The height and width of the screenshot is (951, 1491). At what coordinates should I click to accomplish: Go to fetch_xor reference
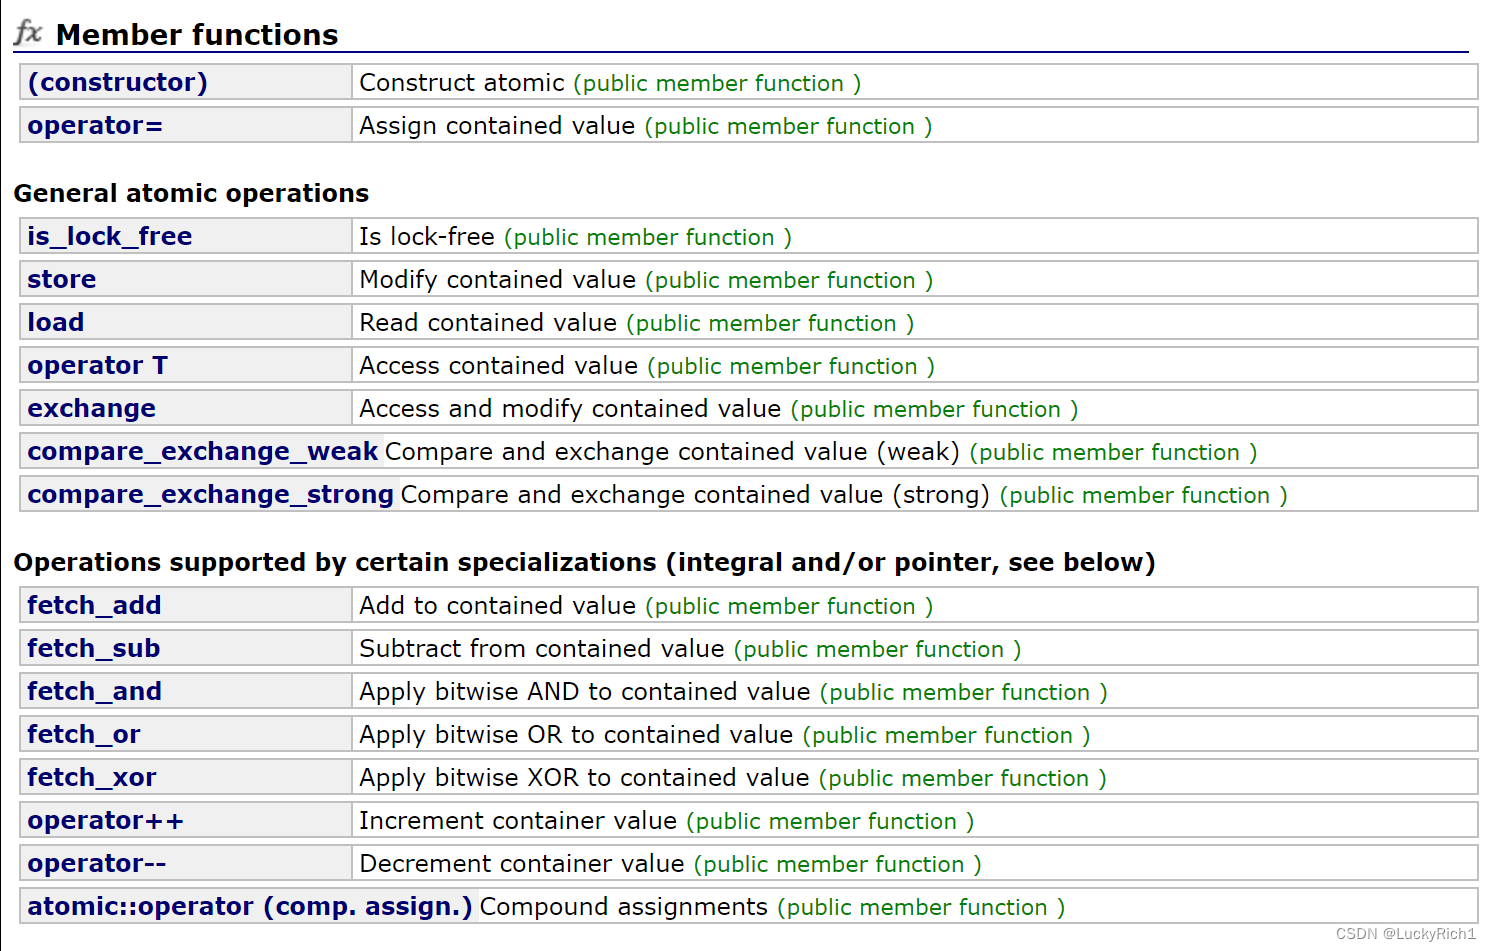pyautogui.click(x=92, y=777)
